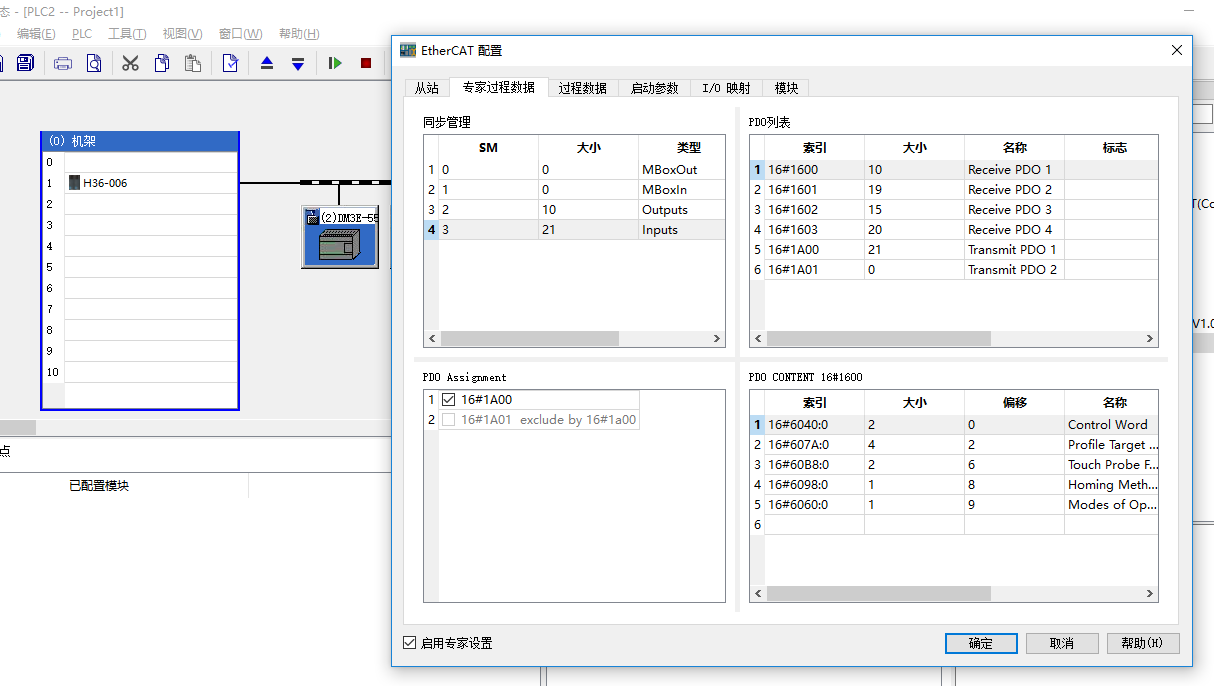This screenshot has width=1214, height=686.
Task: Select 16#1603 Receive PDO 4 row
Action: (954, 230)
